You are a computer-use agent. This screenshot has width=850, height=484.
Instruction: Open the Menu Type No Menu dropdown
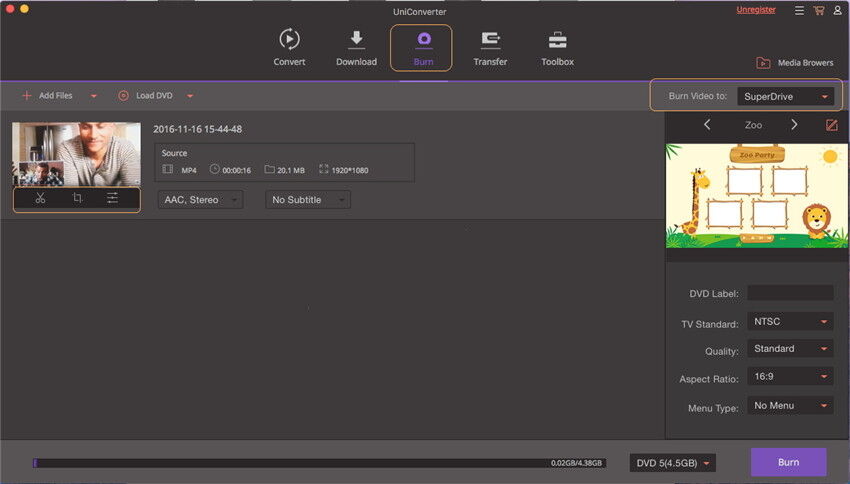(790, 405)
